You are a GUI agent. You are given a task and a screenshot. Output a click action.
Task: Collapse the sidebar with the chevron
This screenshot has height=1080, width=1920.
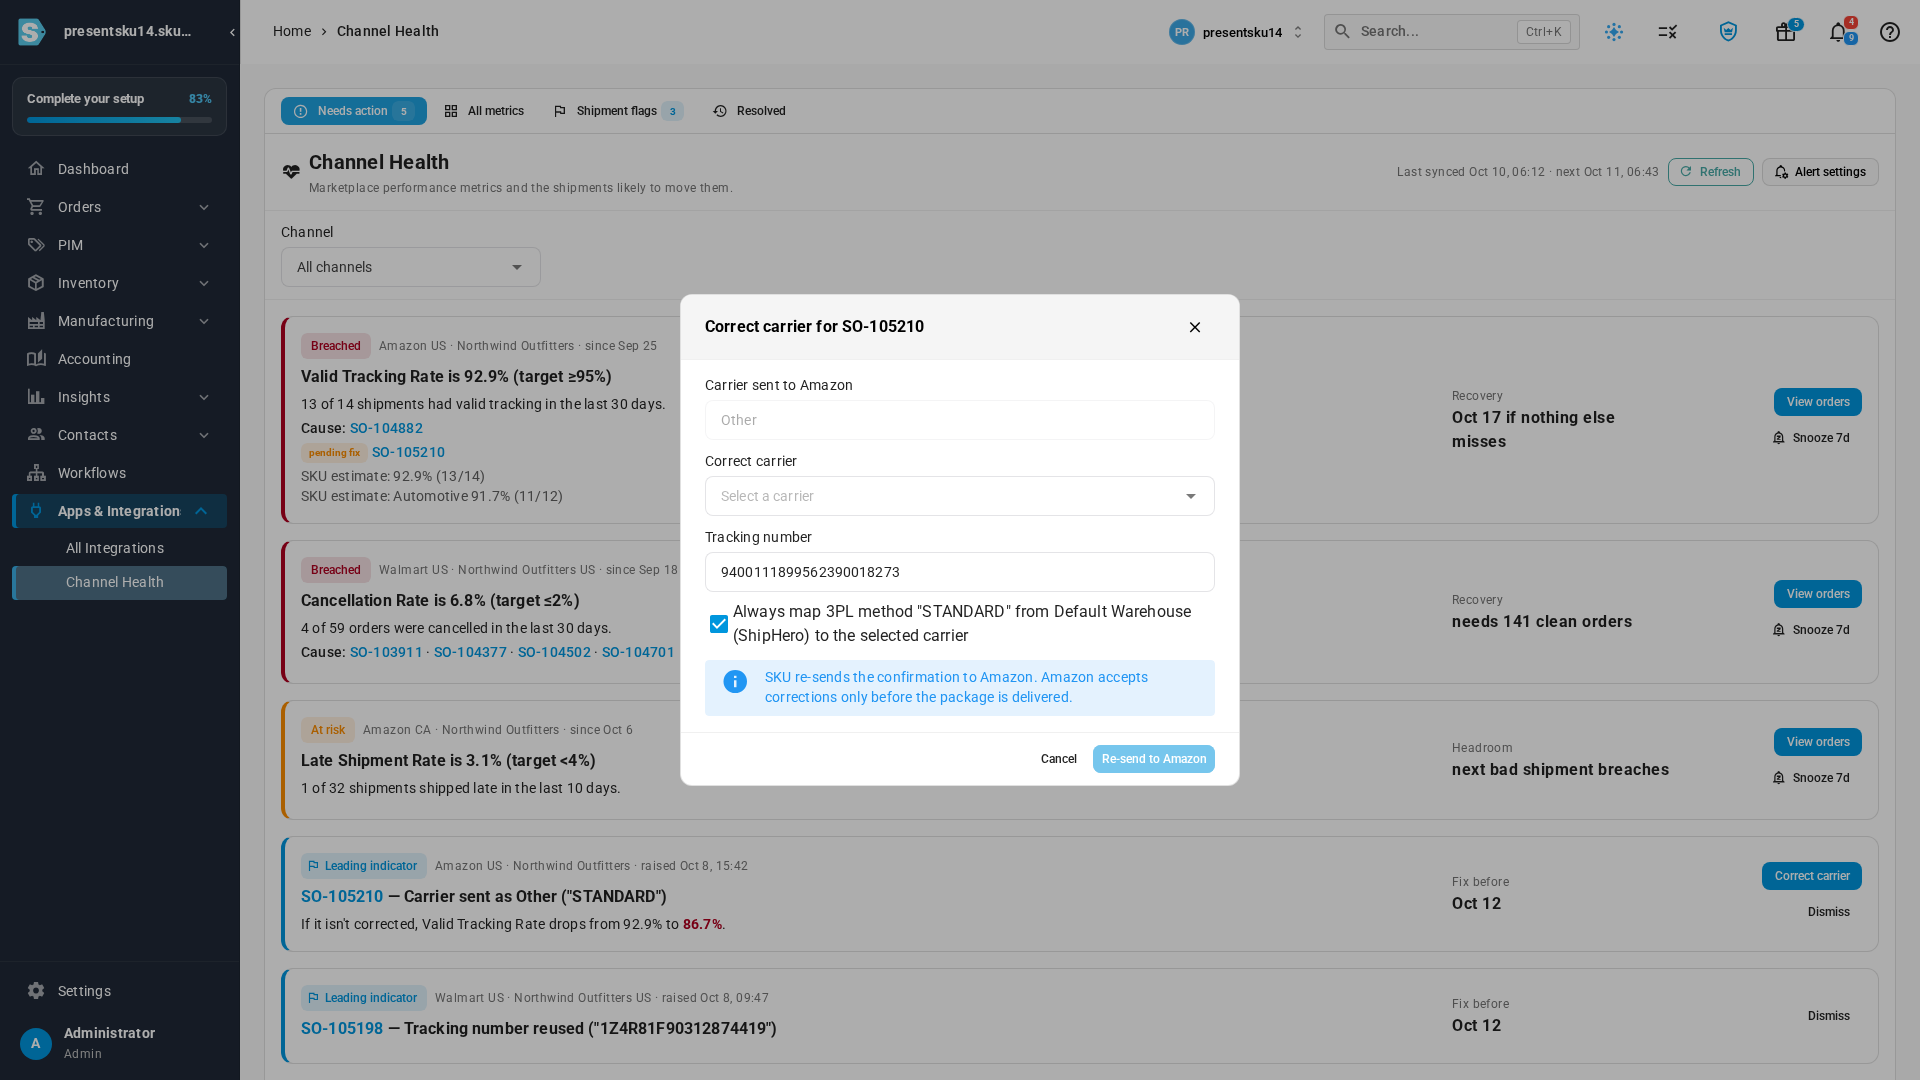[232, 32]
